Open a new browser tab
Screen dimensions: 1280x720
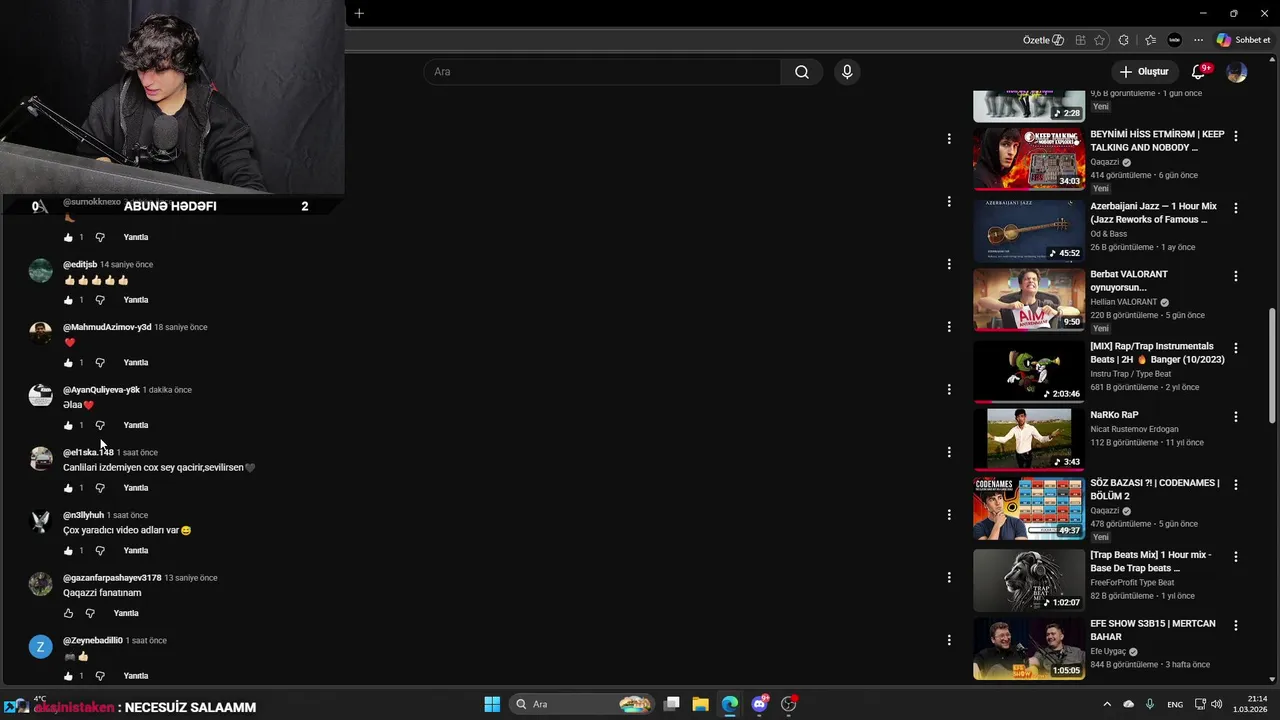(359, 13)
